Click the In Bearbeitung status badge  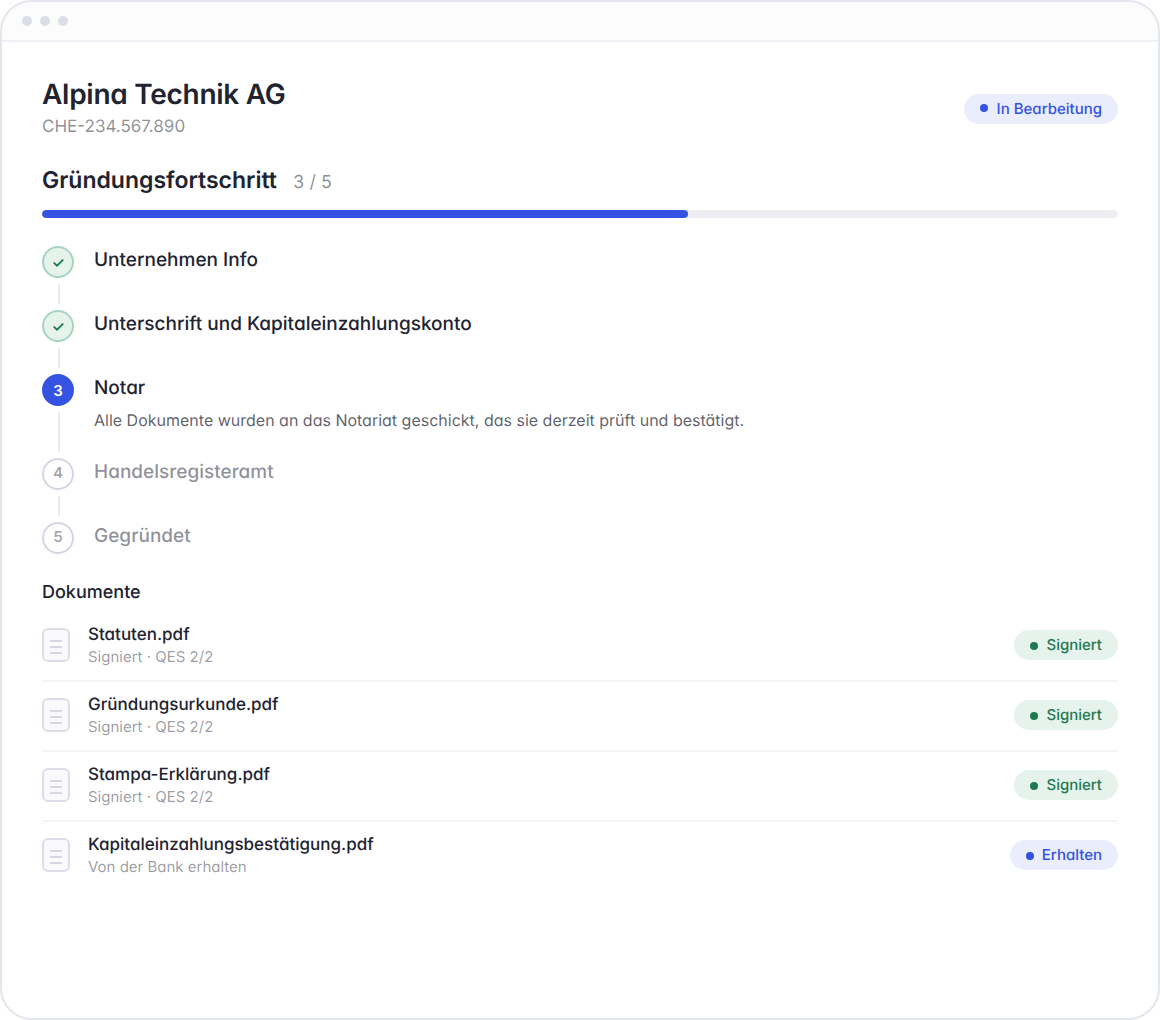[x=1040, y=109]
